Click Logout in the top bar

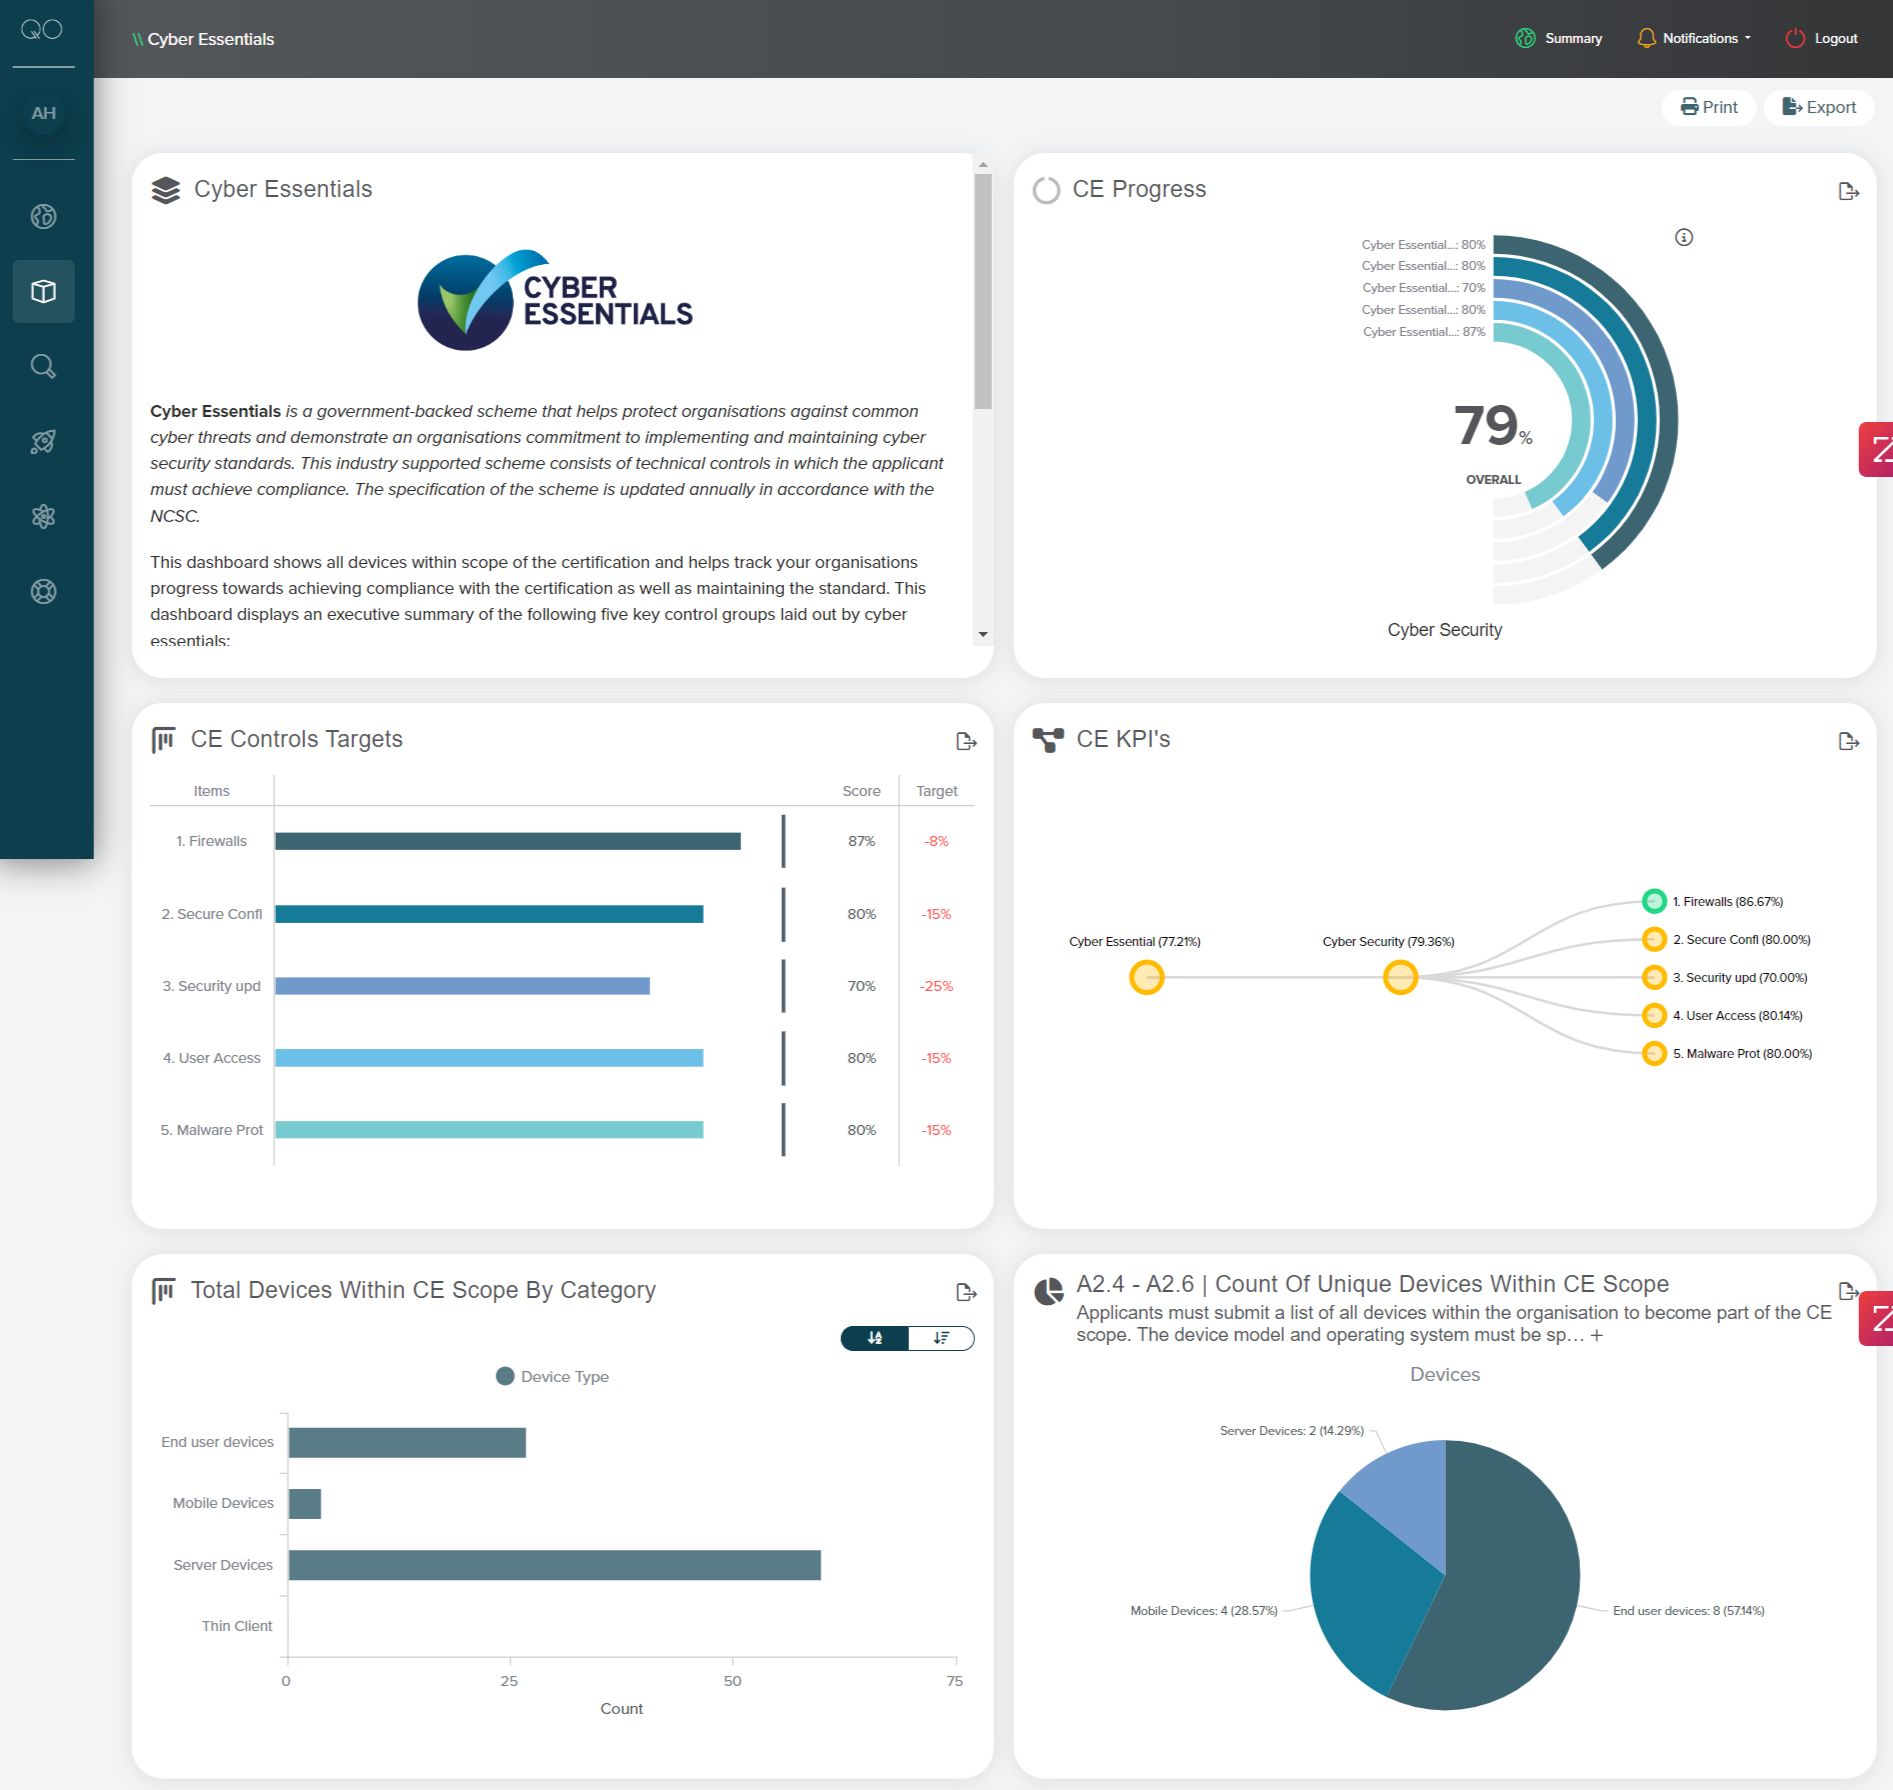1822,38
